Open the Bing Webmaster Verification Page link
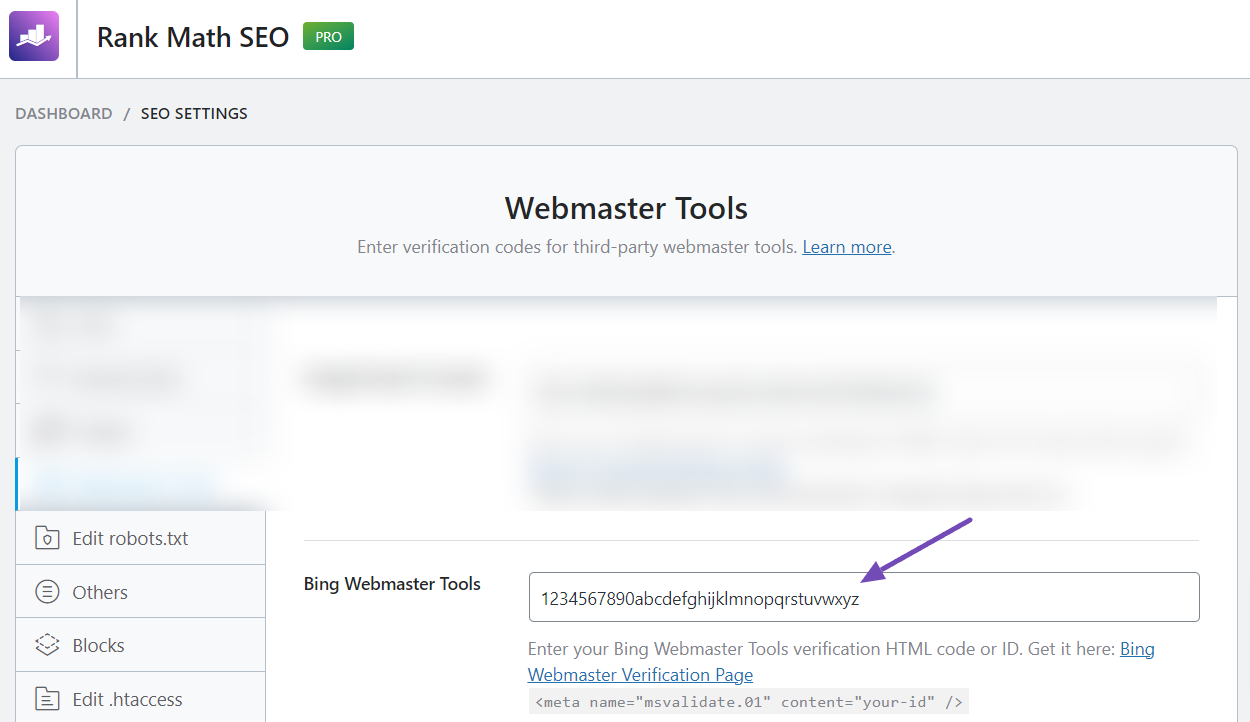Image resolution: width=1250 pixels, height=722 pixels. pyautogui.click(x=640, y=674)
